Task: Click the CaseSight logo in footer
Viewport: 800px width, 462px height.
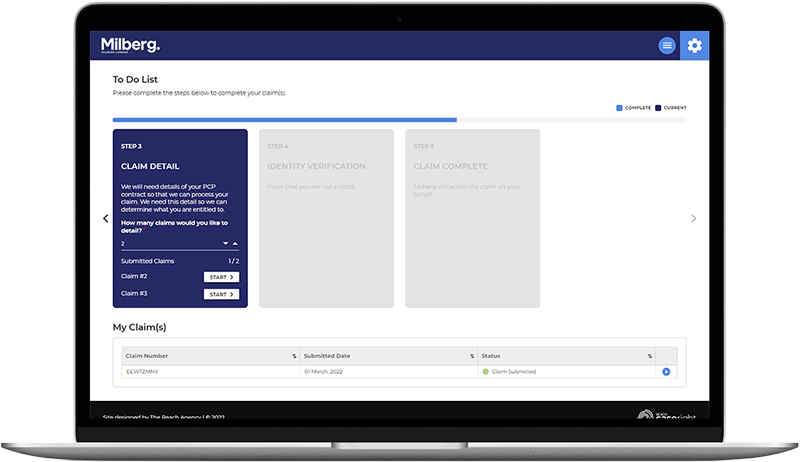Action: [666, 415]
